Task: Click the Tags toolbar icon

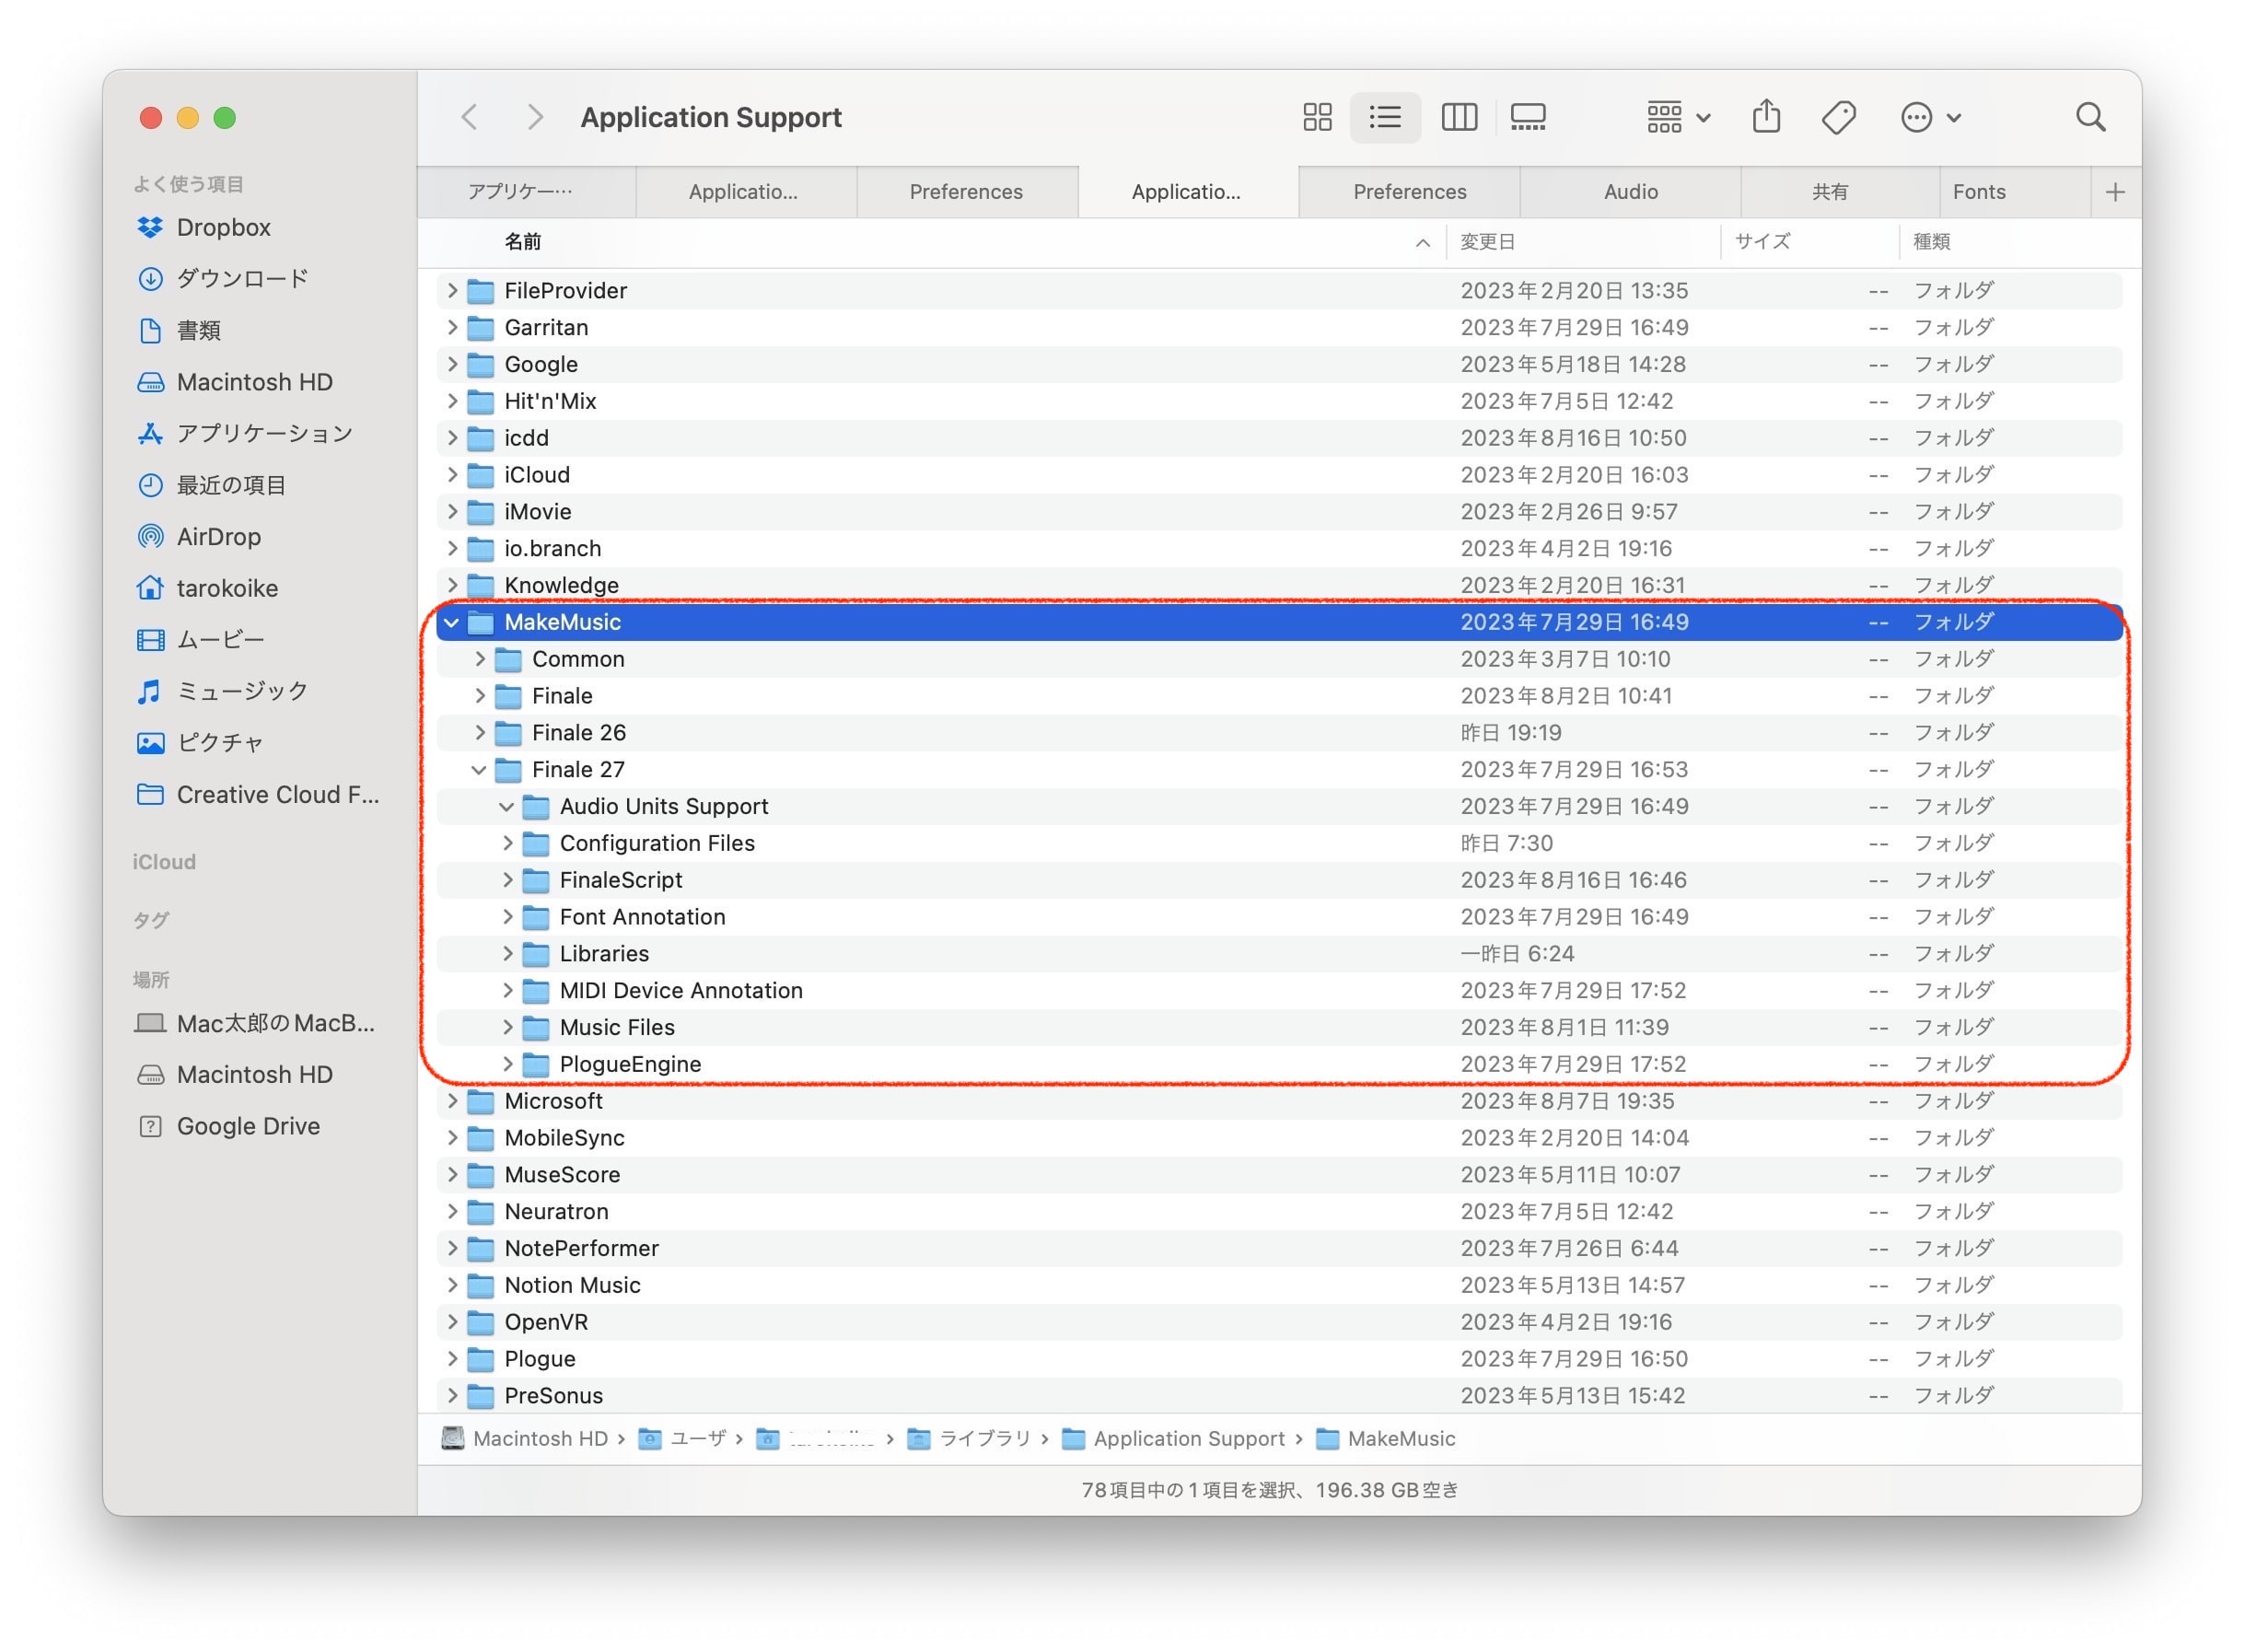Action: [1838, 117]
